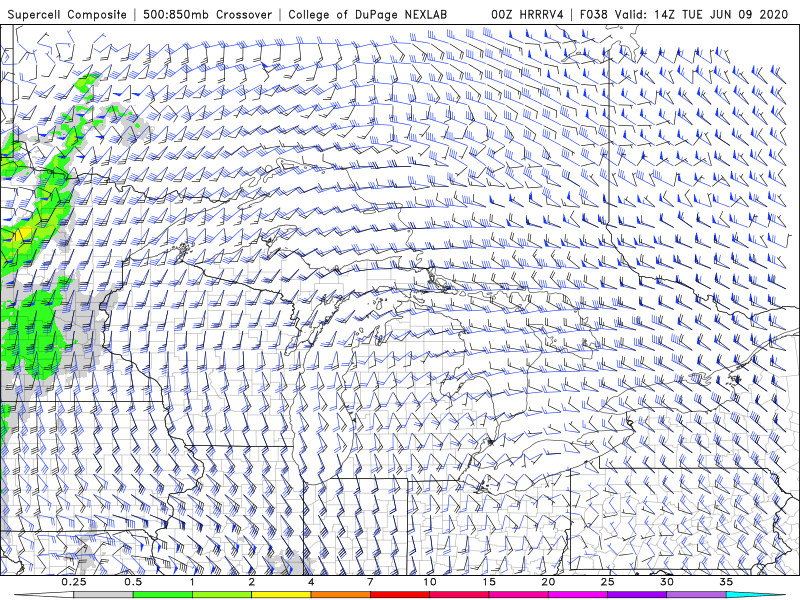Click the cyan above-35 legend arrow swatch
This screenshot has width=800, height=600.
pos(755,595)
